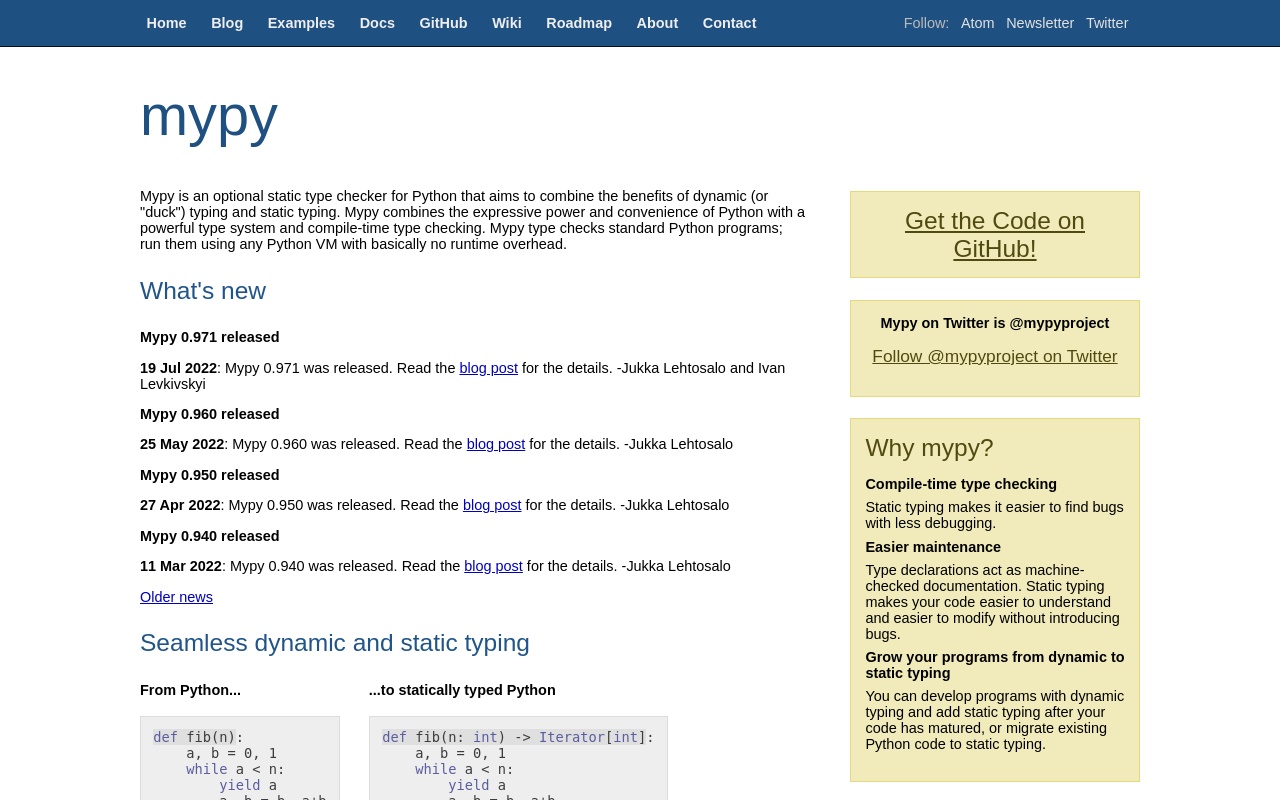Follow @mypyproject on Twitter

(x=994, y=356)
